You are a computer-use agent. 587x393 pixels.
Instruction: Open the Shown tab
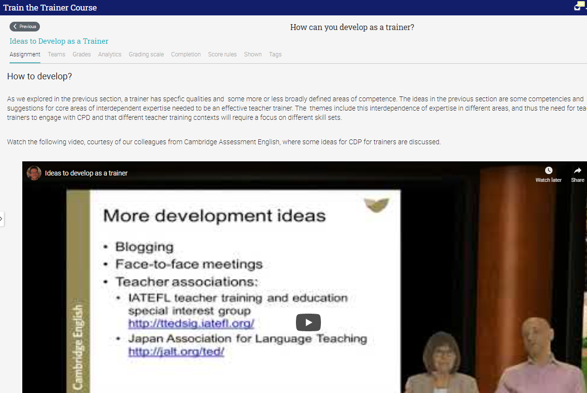click(x=253, y=55)
